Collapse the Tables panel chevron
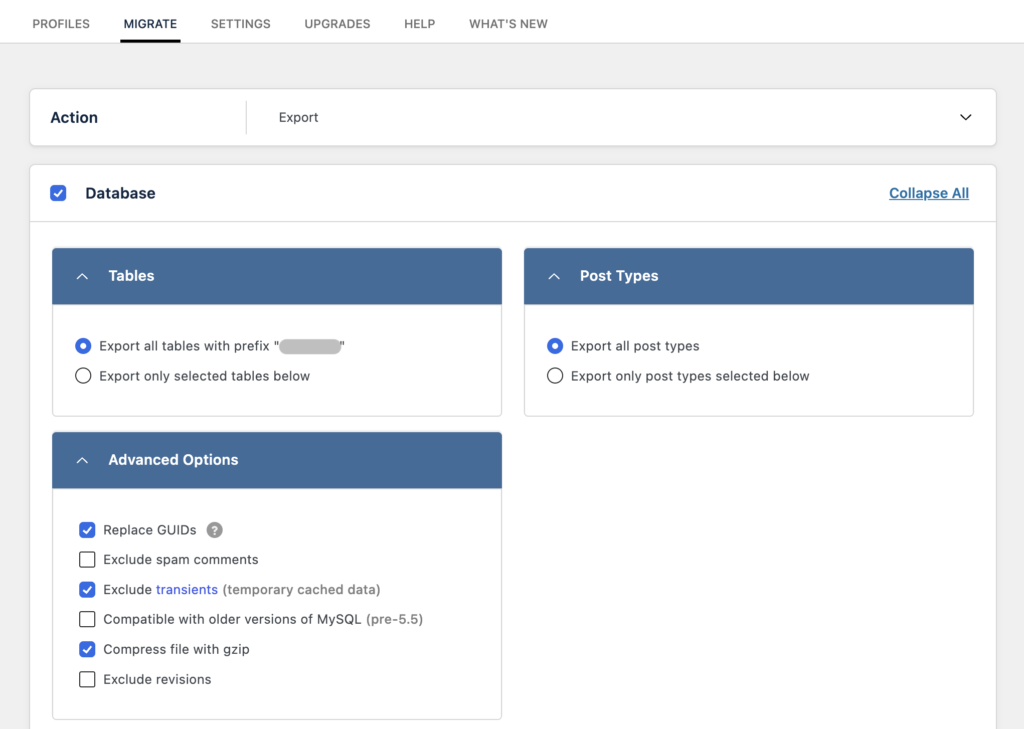This screenshot has width=1024, height=729. click(82, 276)
